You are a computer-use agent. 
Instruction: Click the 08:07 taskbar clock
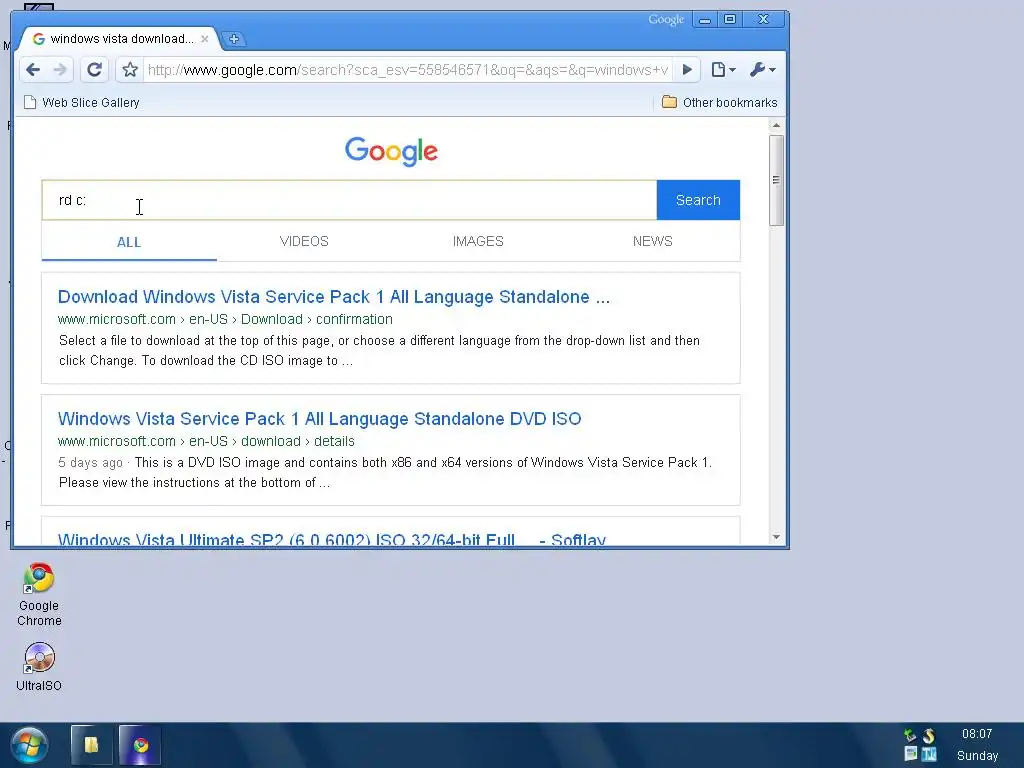[976, 734]
